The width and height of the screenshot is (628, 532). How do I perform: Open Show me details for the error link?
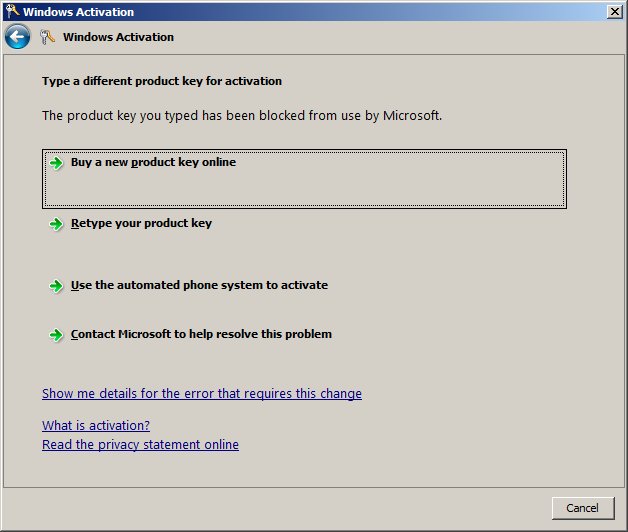pyautogui.click(x=202, y=394)
